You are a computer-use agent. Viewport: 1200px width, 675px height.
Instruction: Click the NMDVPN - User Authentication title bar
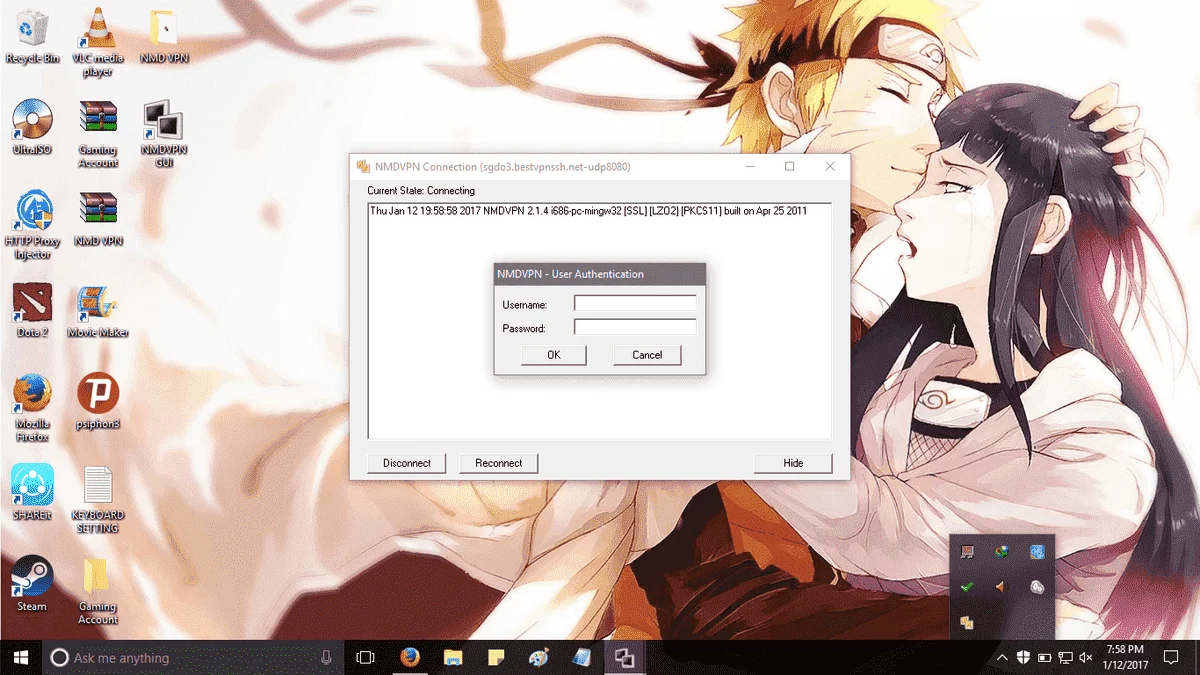[600, 274]
